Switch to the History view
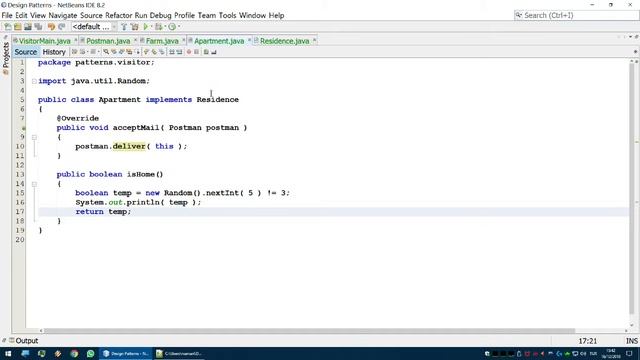Image resolution: width=640 pixels, height=360 pixels. [x=54, y=52]
